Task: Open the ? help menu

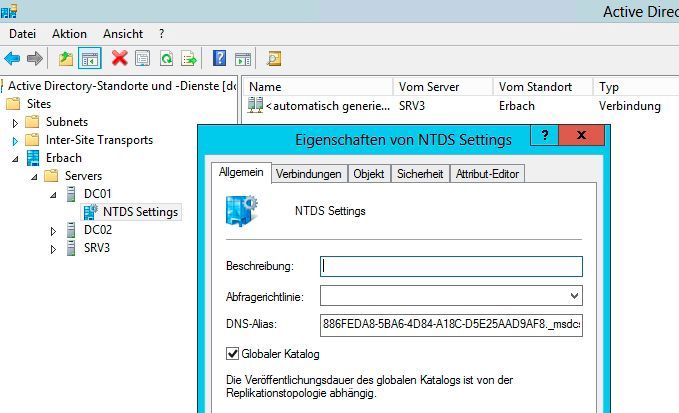Action: pyautogui.click(x=162, y=34)
